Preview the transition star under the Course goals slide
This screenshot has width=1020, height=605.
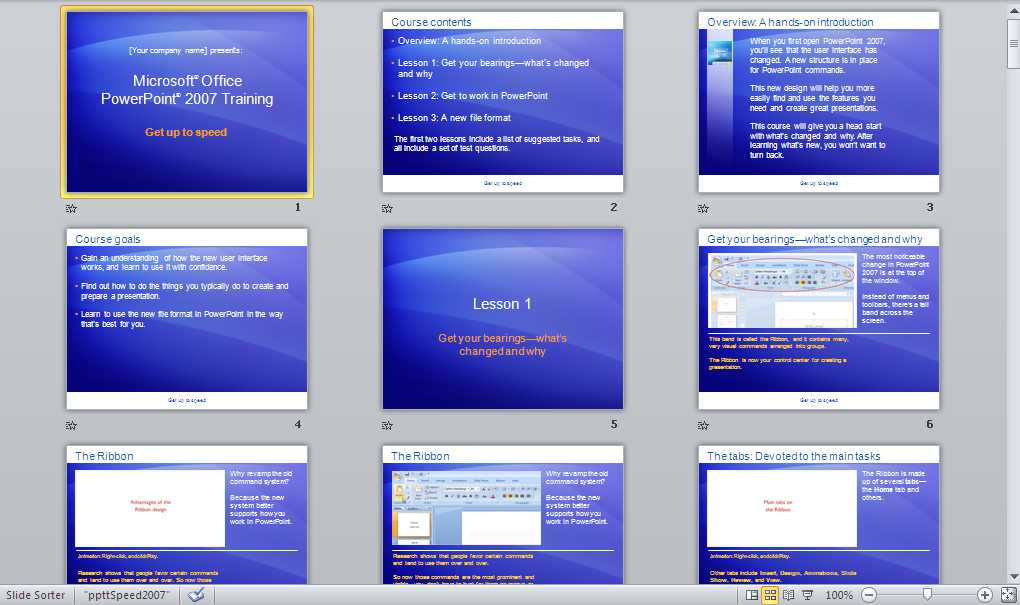(x=70, y=423)
